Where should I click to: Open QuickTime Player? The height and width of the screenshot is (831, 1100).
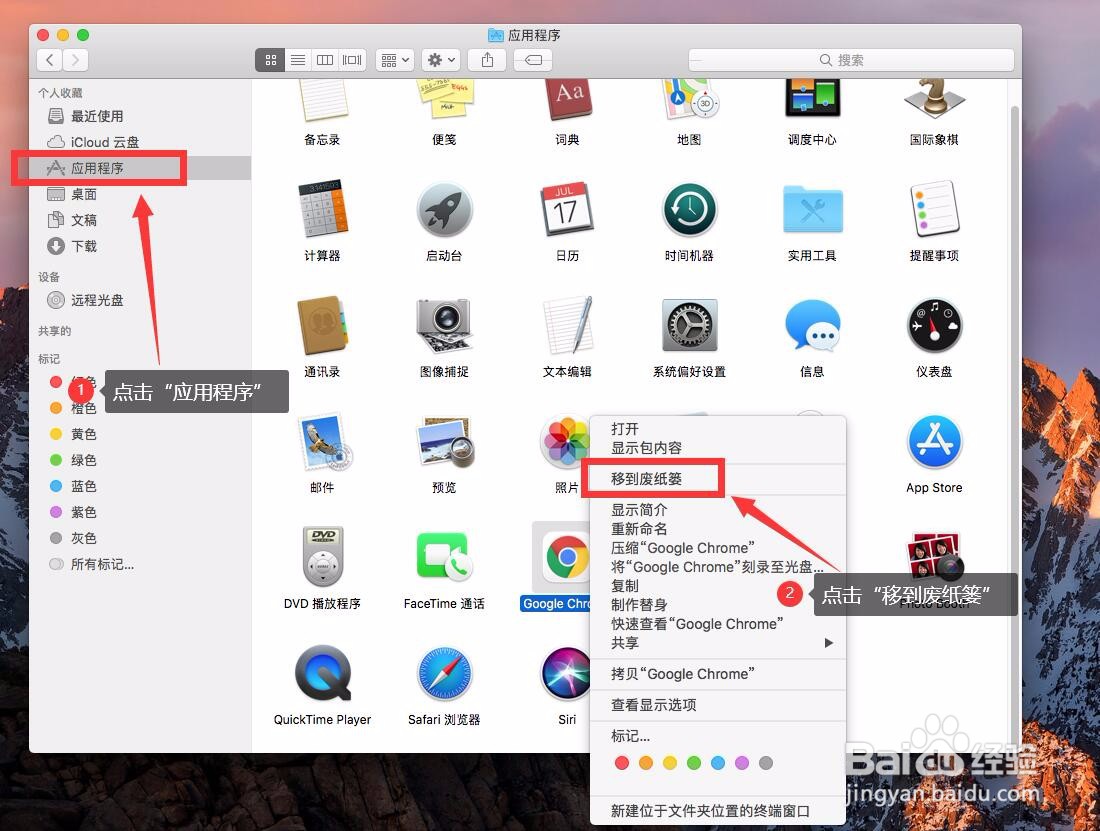(321, 671)
